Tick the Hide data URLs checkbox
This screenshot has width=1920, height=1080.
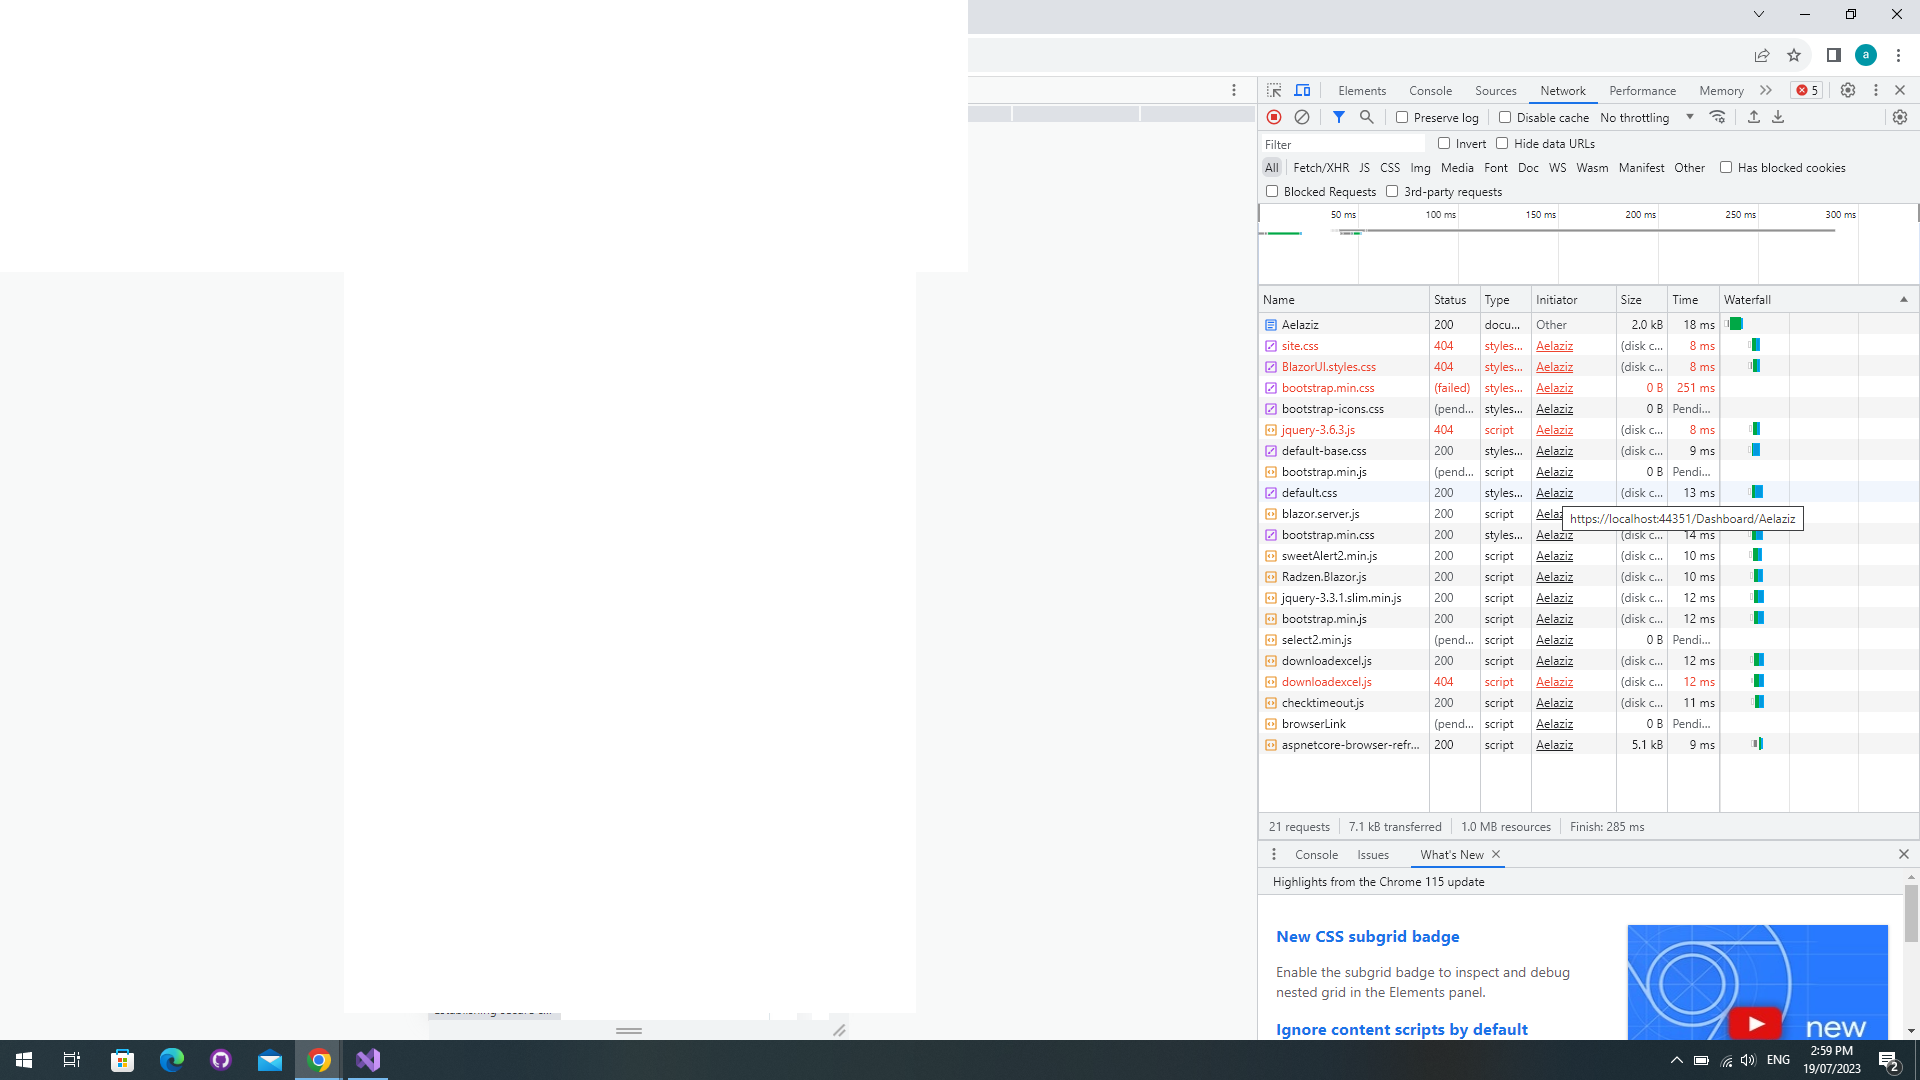[x=1502, y=143]
